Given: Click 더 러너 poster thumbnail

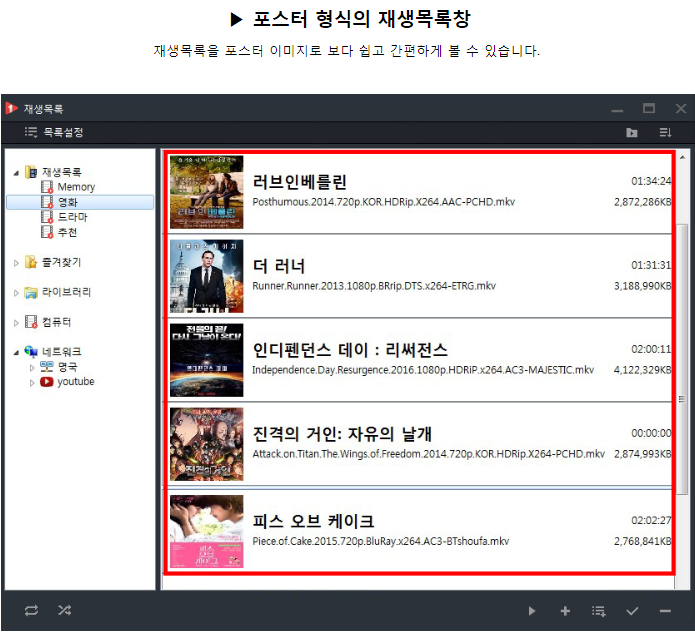Looking at the screenshot, I should [207, 276].
